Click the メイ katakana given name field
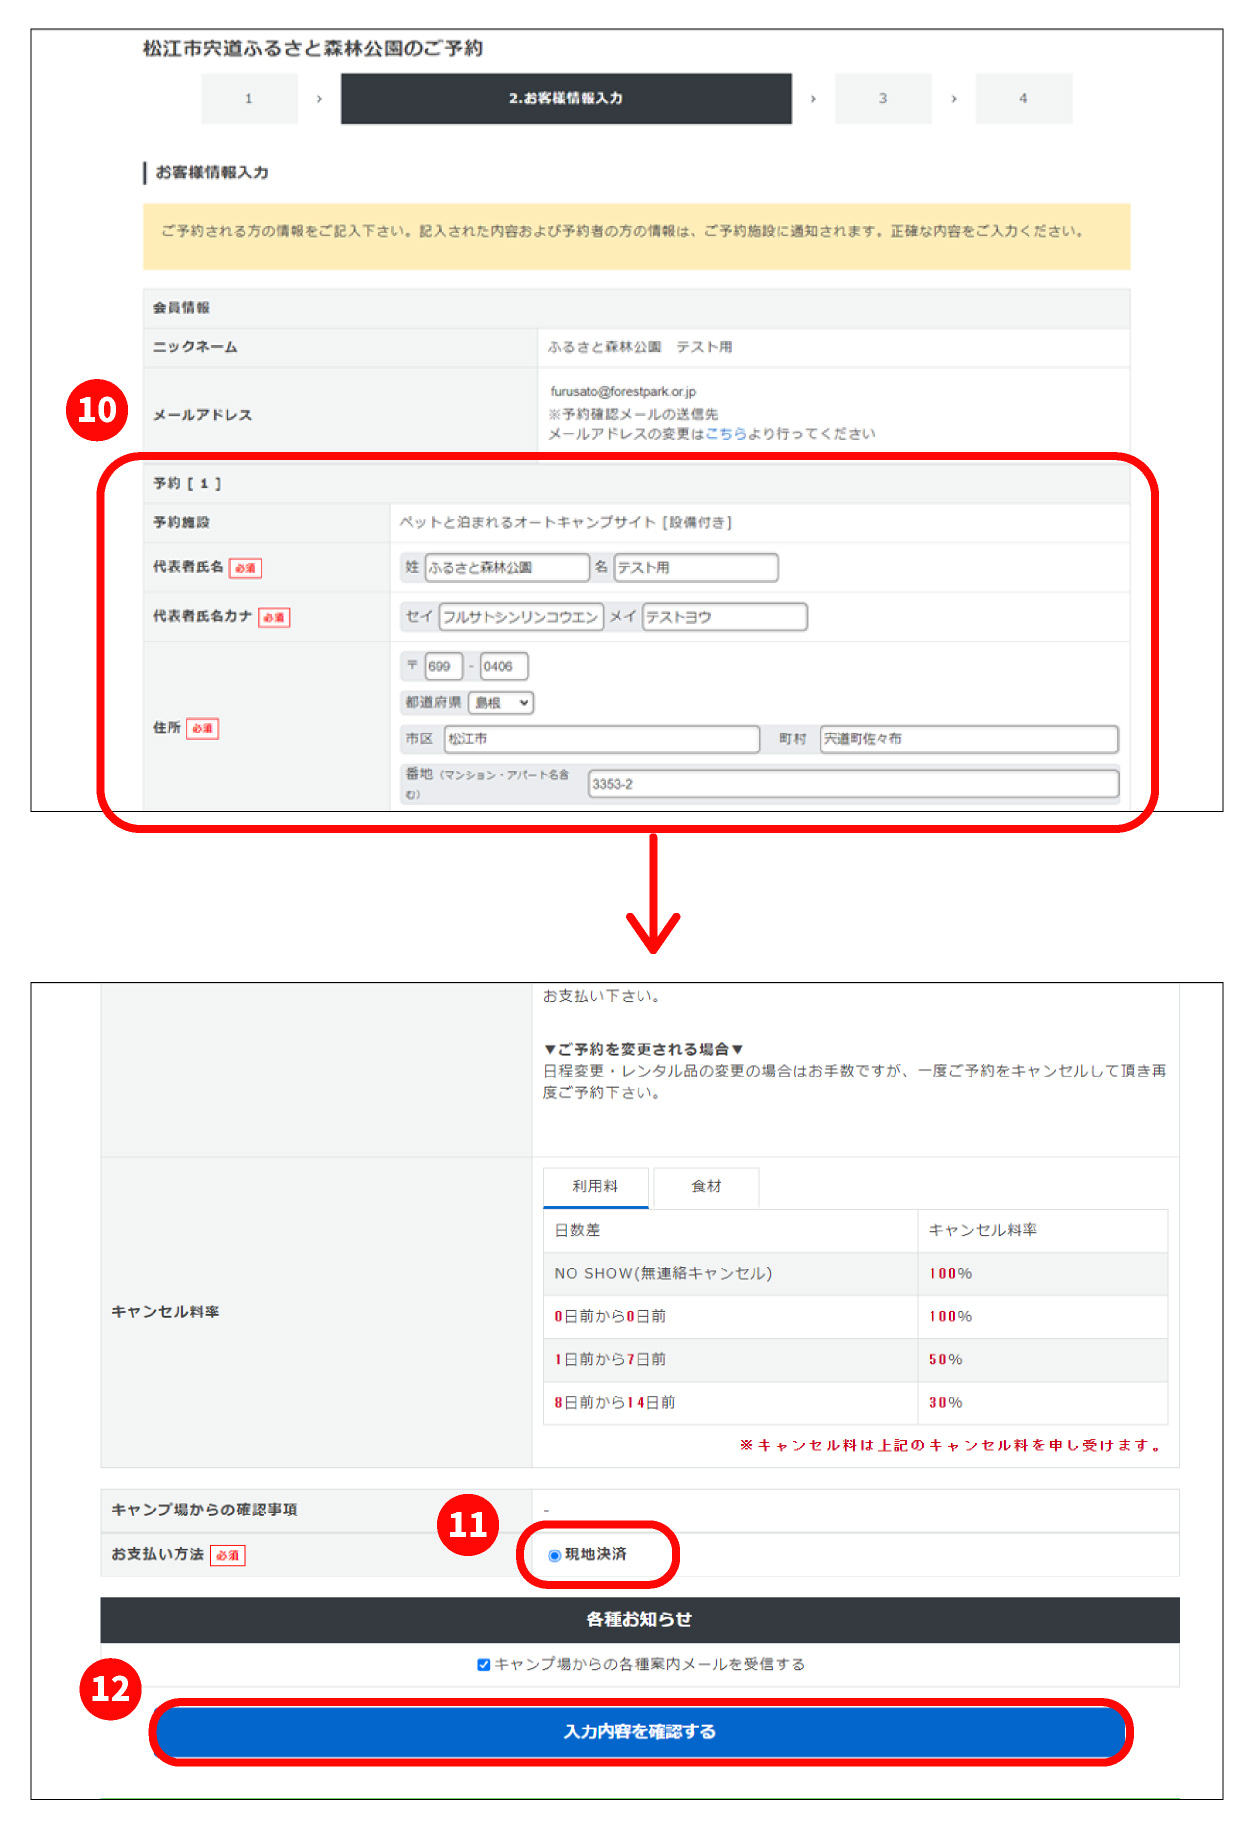The image size is (1254, 1836). (725, 617)
